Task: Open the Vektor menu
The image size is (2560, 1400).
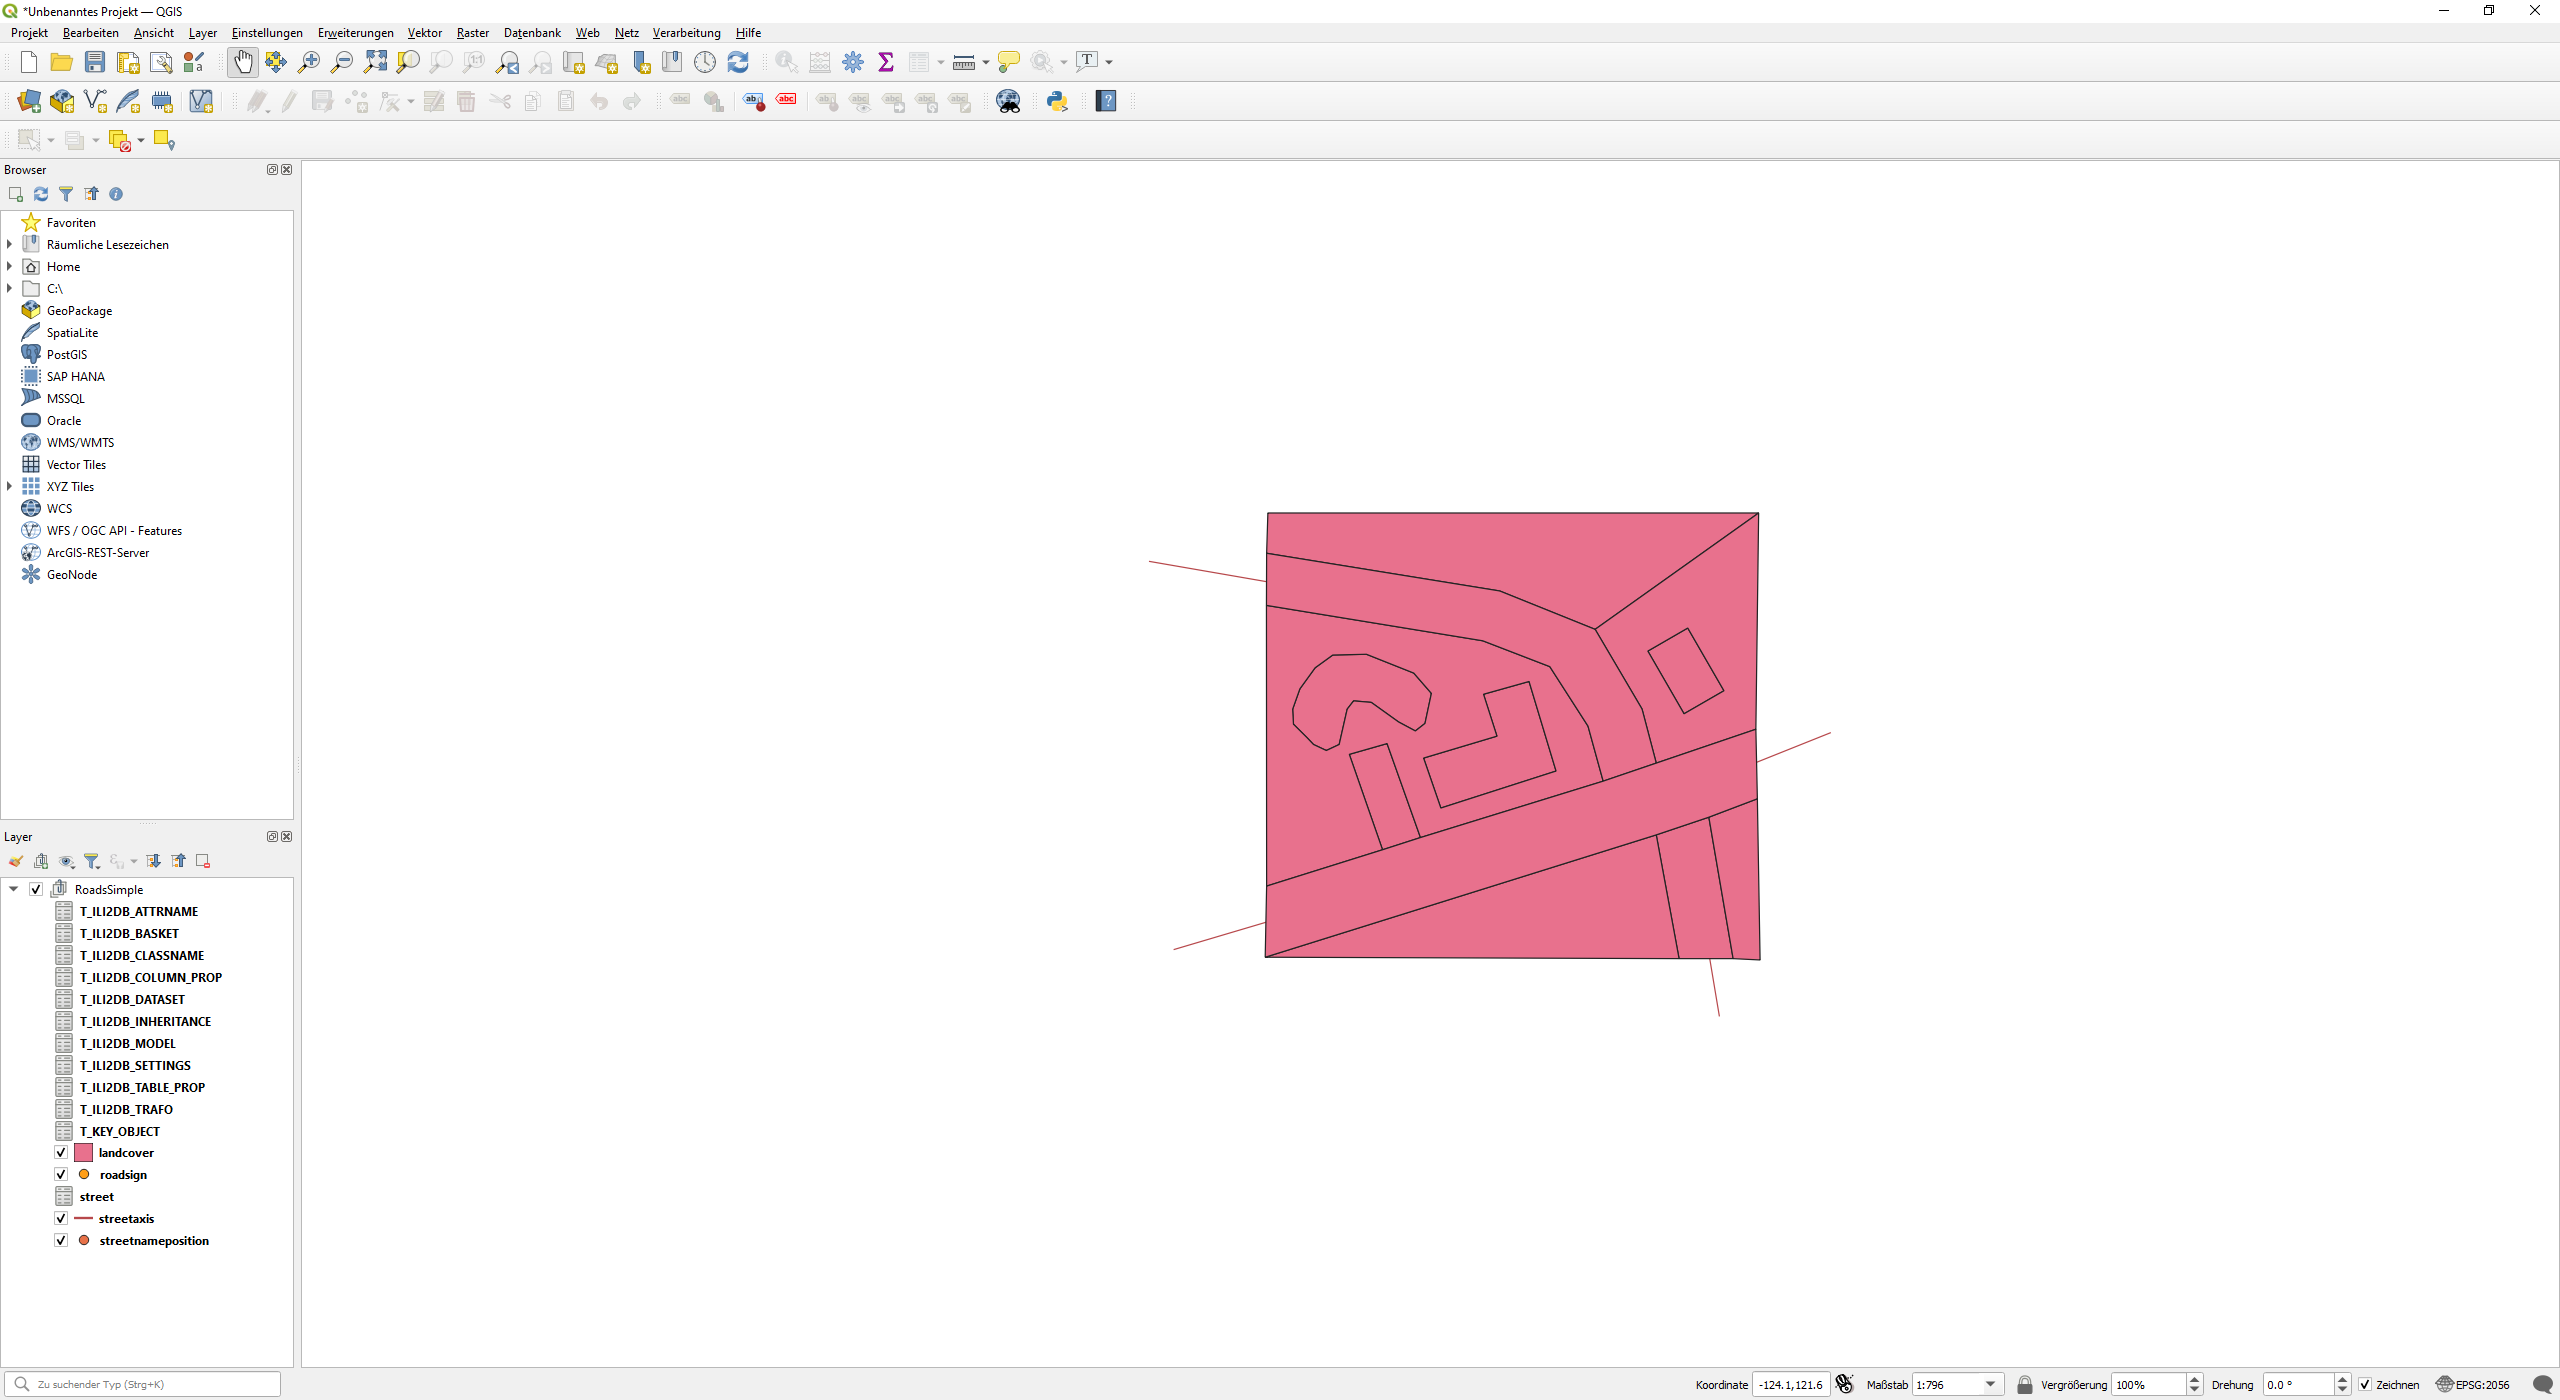Action: coord(424,32)
